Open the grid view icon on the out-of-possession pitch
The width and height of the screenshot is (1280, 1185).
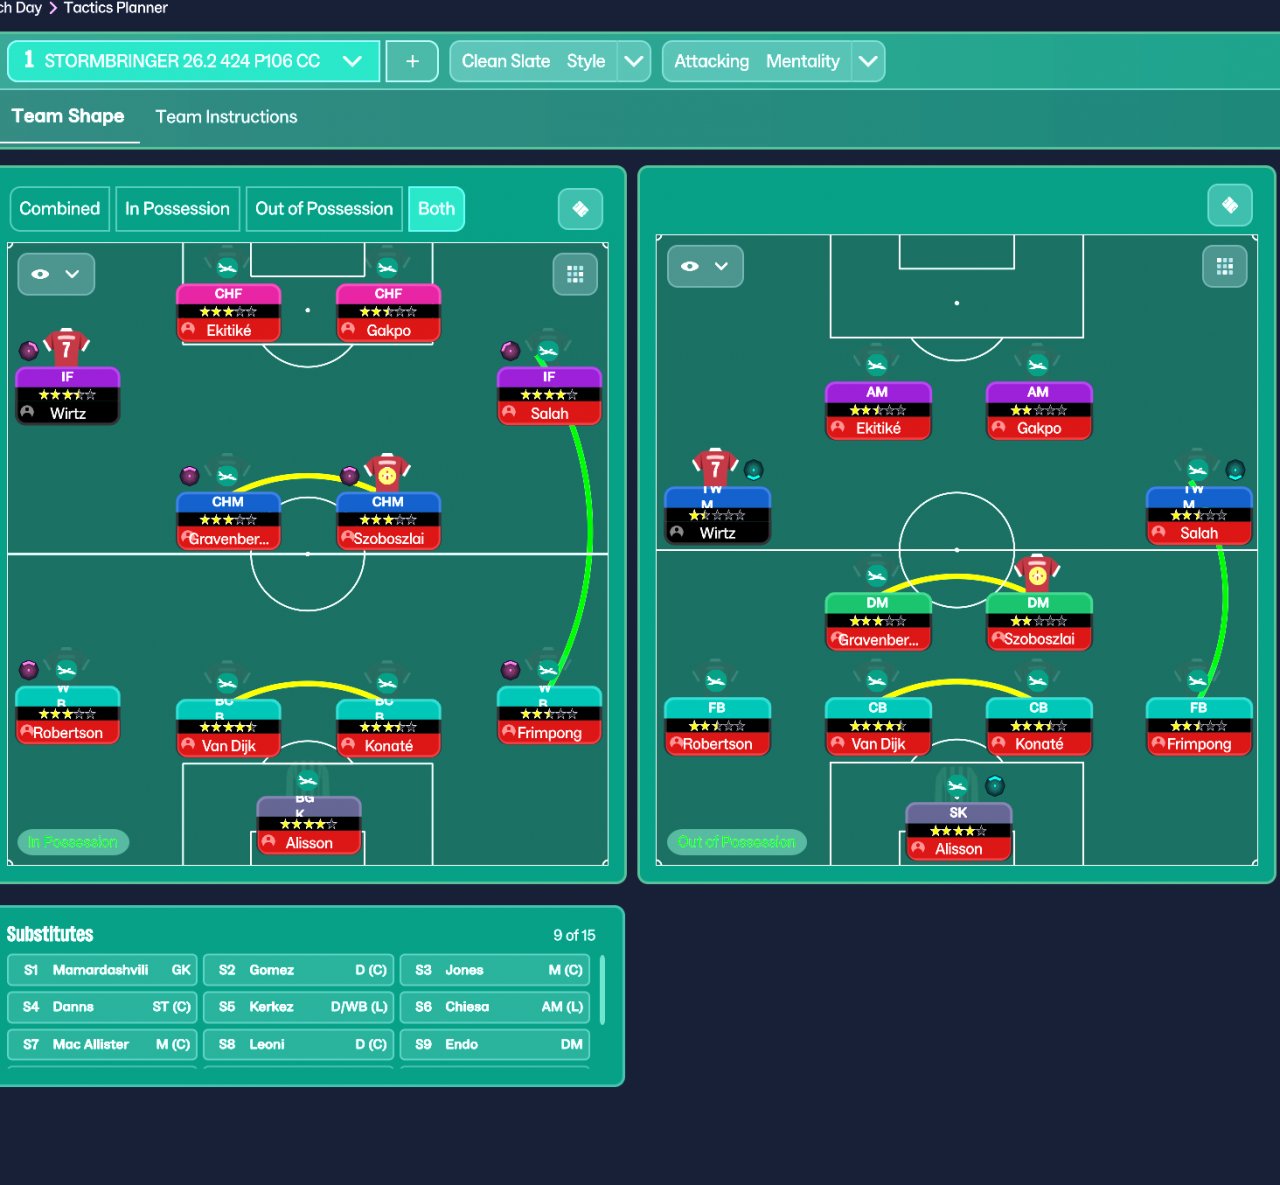tap(1225, 266)
